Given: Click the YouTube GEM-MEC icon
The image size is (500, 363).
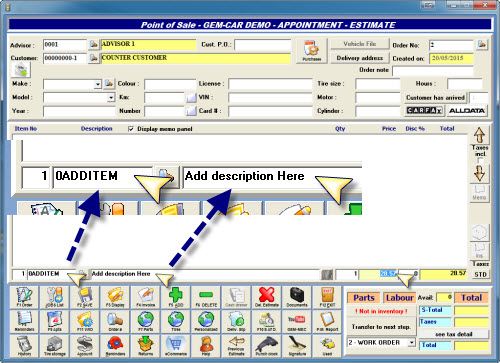Looking at the screenshot, I should (x=297, y=321).
